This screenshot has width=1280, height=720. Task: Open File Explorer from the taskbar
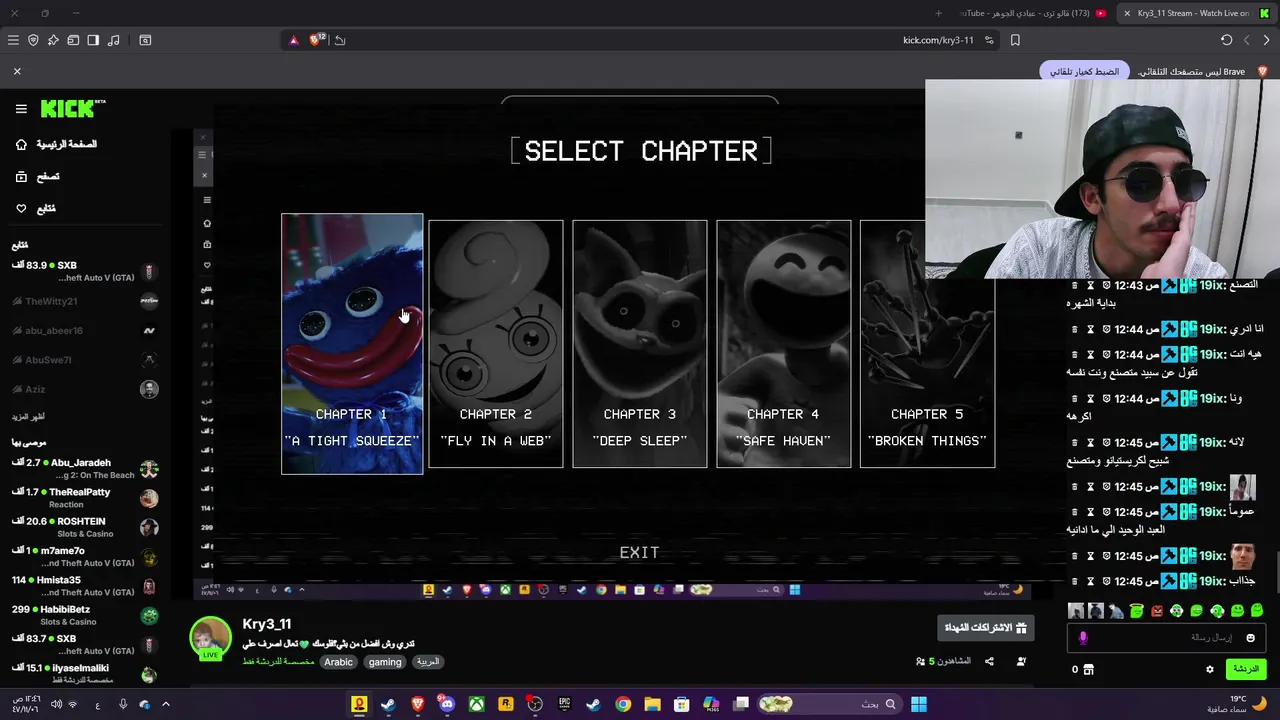(652, 704)
